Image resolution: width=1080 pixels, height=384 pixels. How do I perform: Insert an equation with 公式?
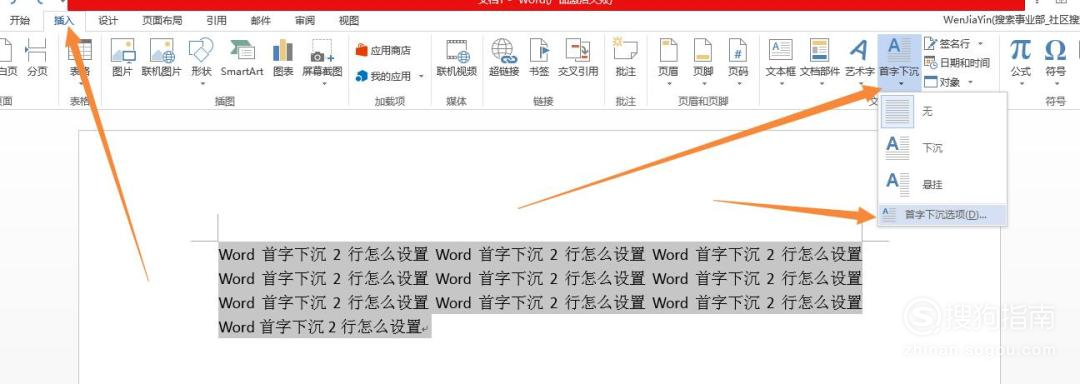(1020, 58)
